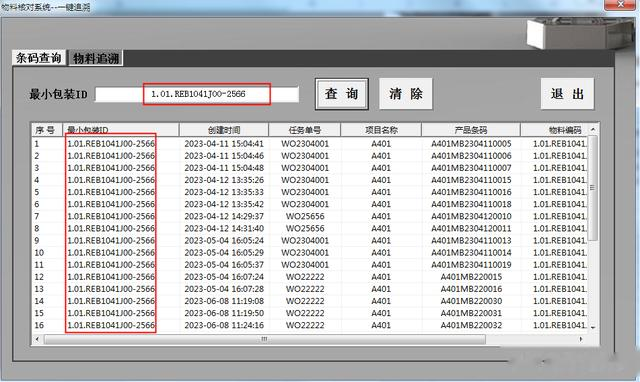
Task: Click the 创建时间 column header
Action: pyautogui.click(x=224, y=130)
